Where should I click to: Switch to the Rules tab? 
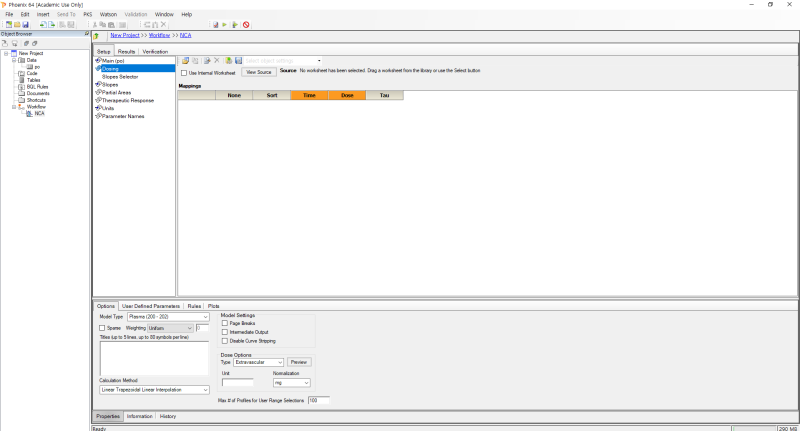point(194,306)
